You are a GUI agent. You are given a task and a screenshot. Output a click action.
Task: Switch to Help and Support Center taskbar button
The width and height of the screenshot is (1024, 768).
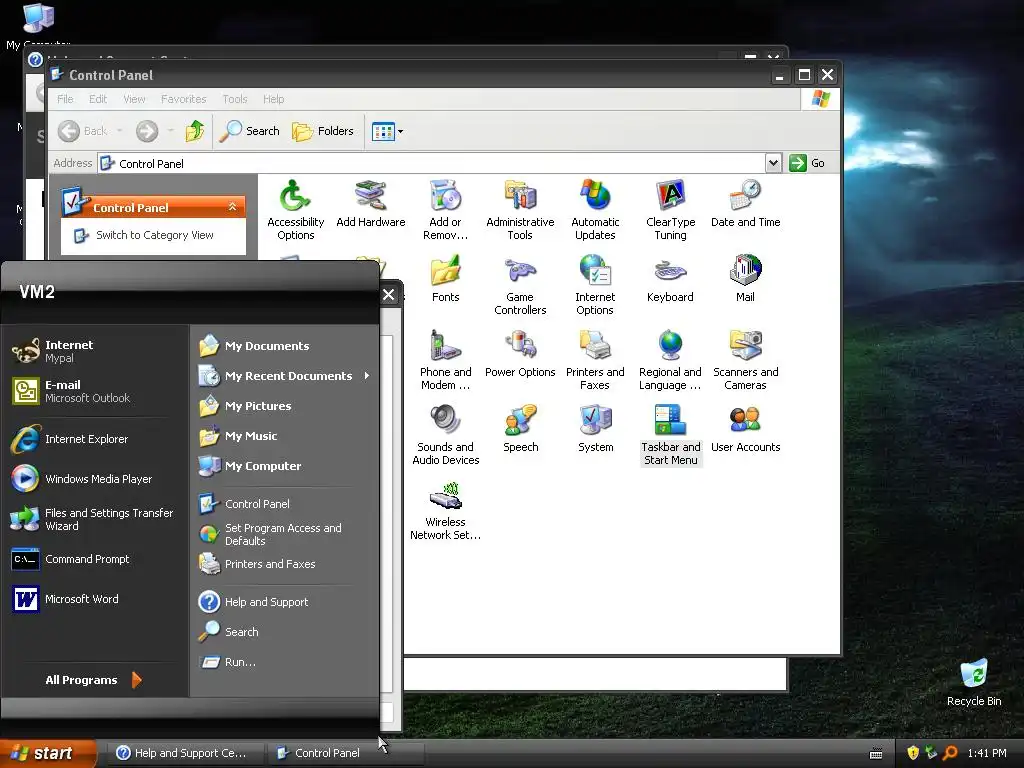pos(184,753)
